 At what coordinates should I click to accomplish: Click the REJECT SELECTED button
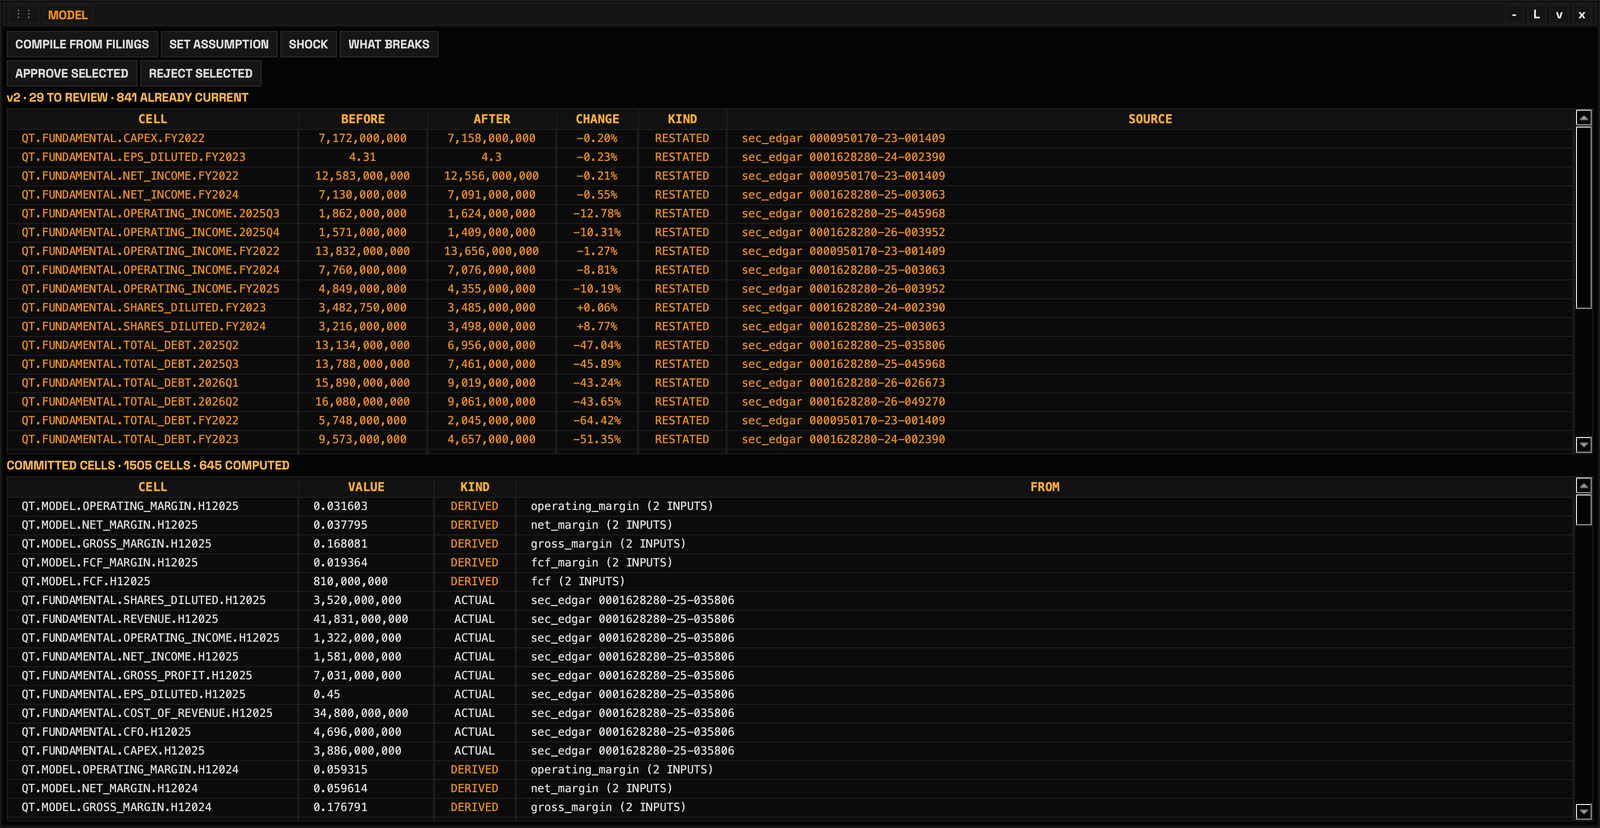tap(201, 73)
